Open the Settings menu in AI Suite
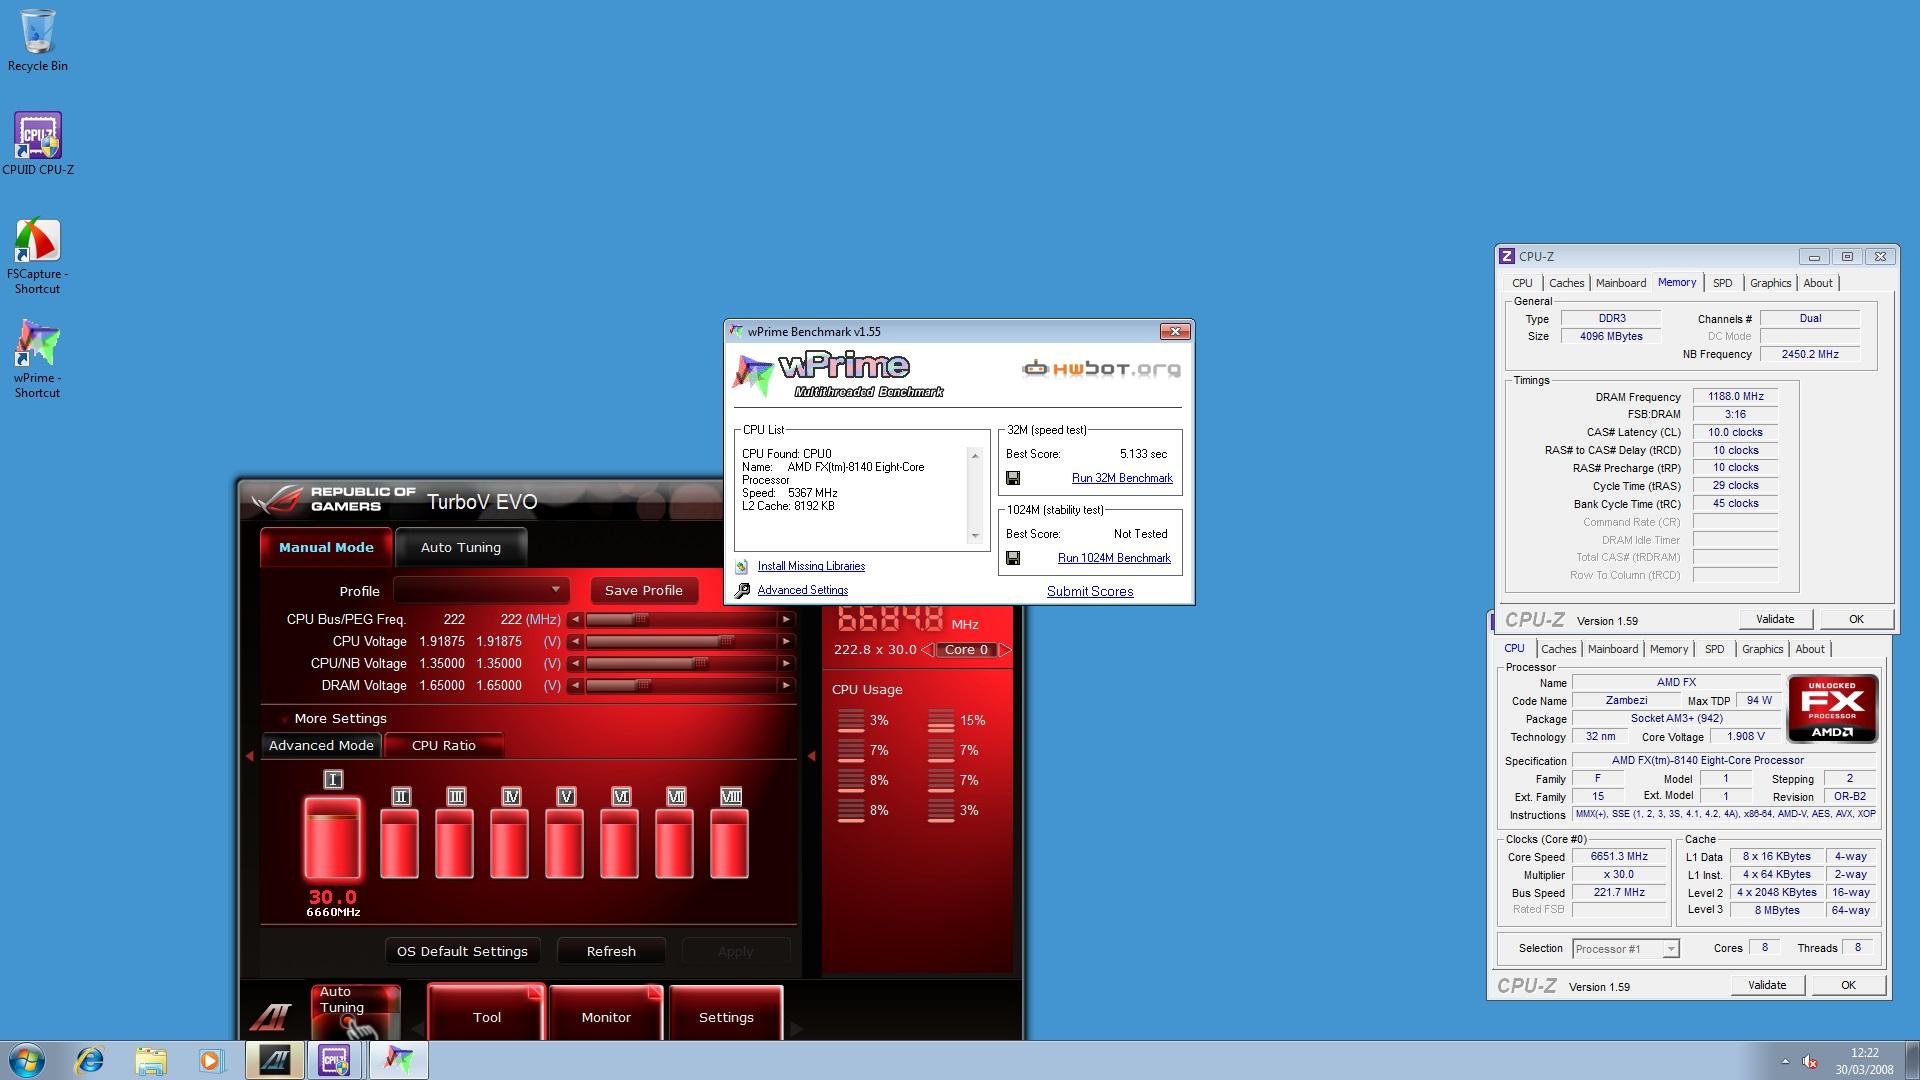 tap(726, 1013)
